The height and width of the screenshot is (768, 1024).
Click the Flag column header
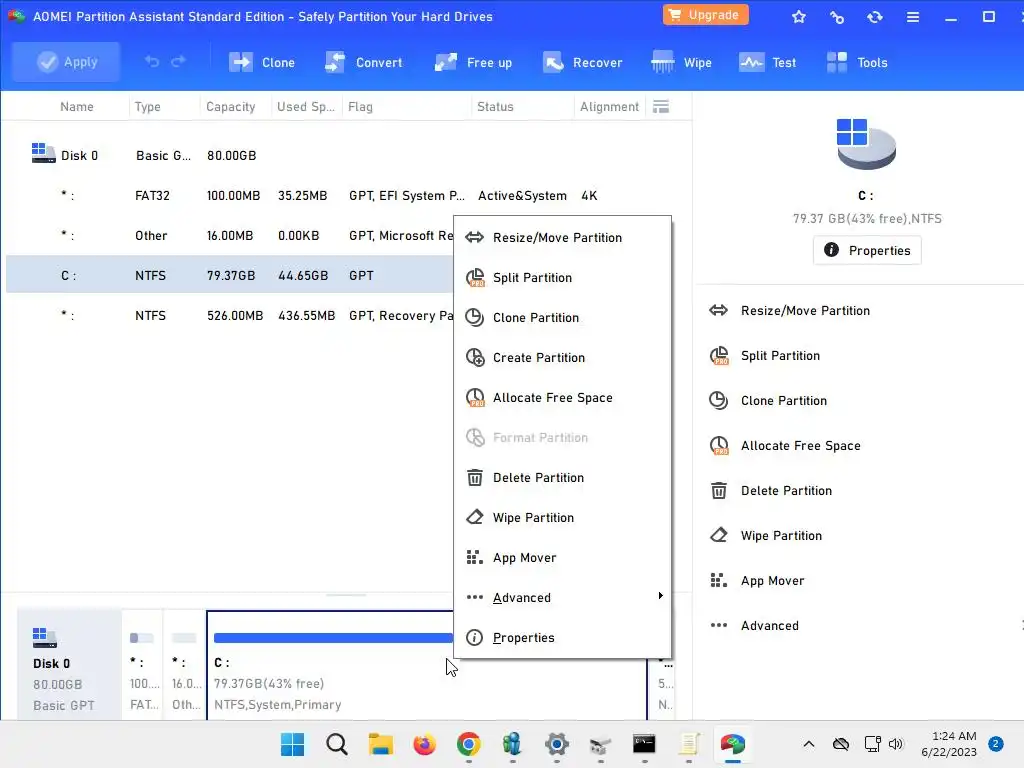coord(360,106)
